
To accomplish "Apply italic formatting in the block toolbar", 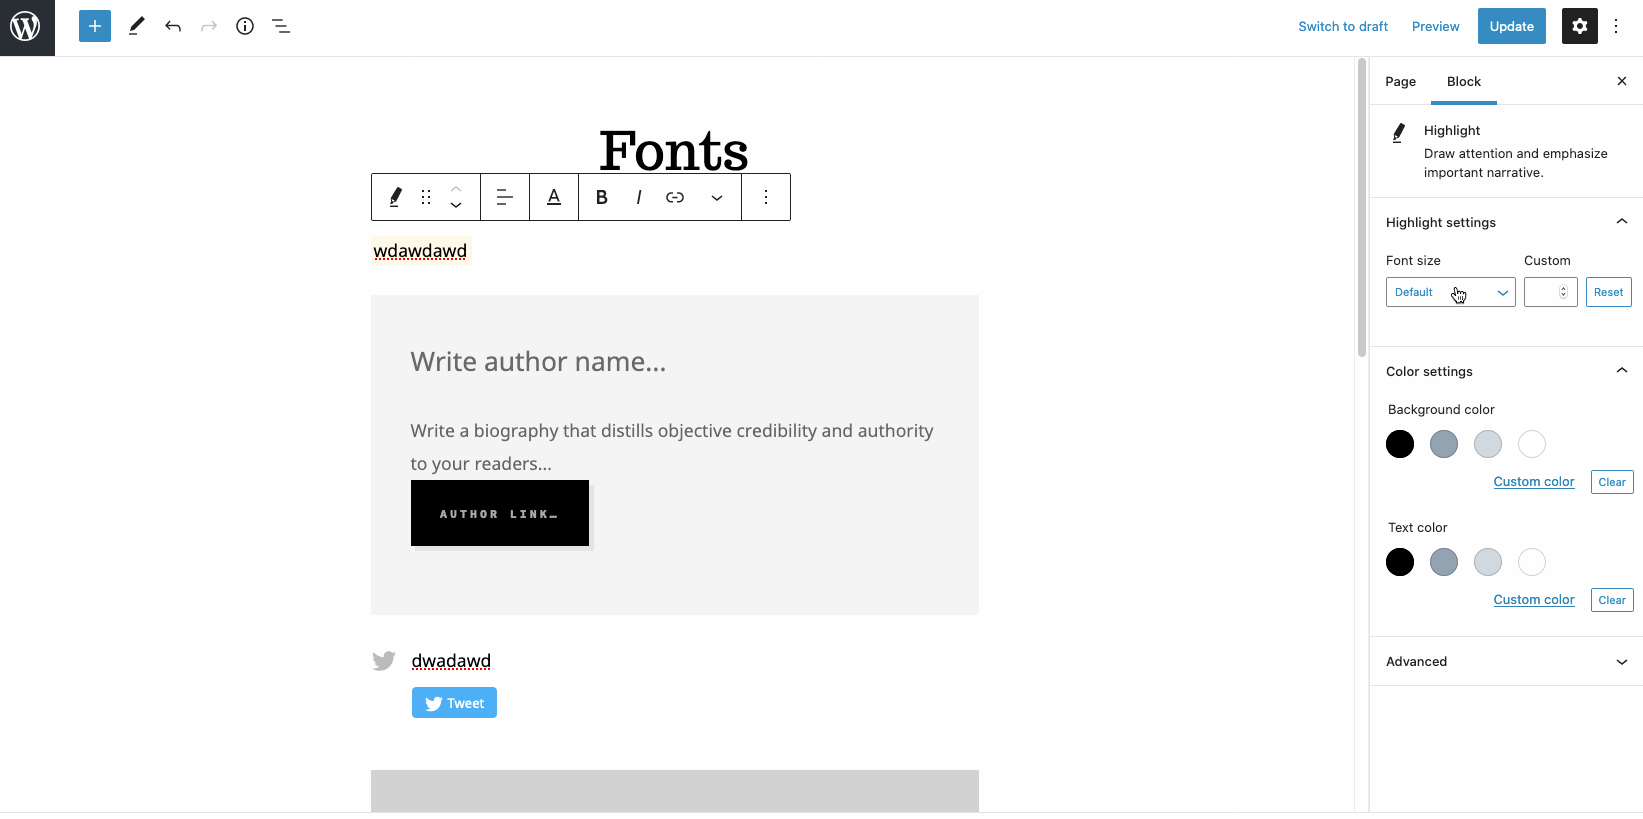I will tap(638, 197).
